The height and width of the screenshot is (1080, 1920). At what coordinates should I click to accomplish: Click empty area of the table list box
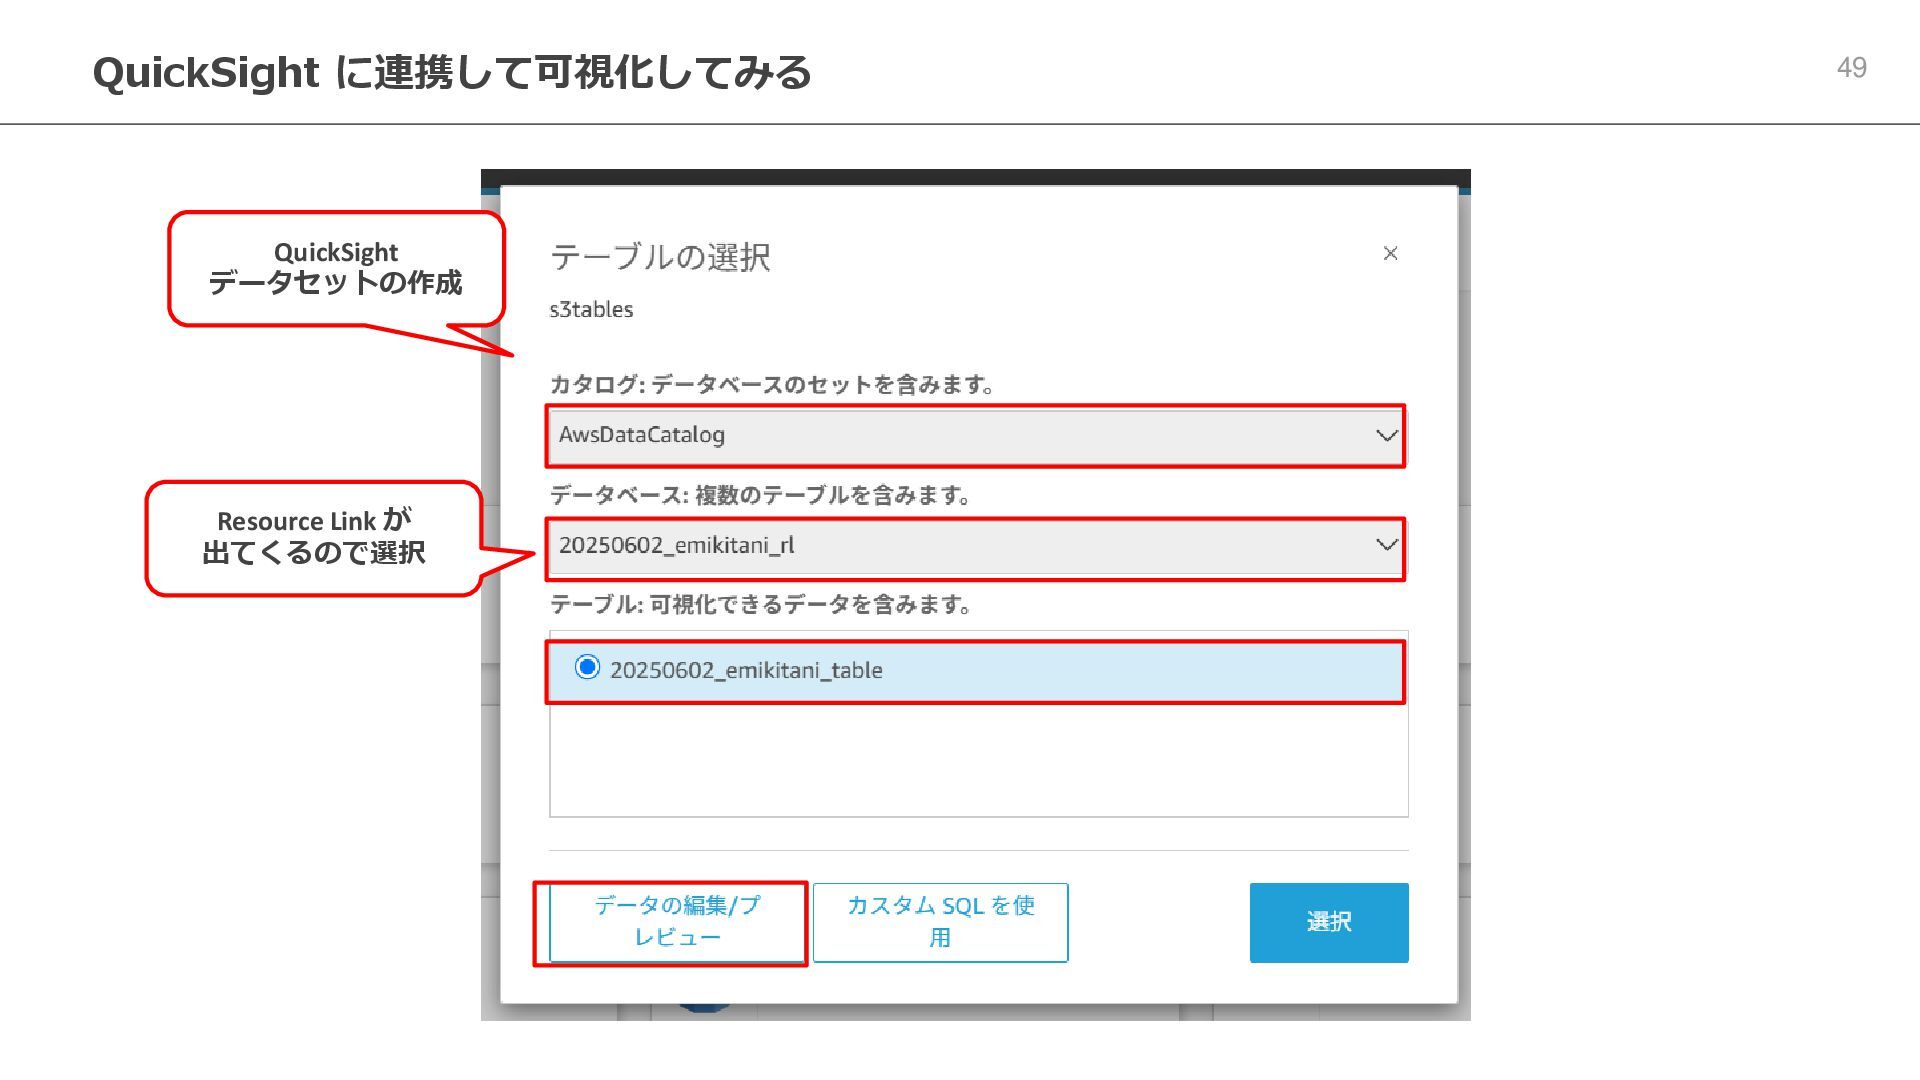click(978, 762)
